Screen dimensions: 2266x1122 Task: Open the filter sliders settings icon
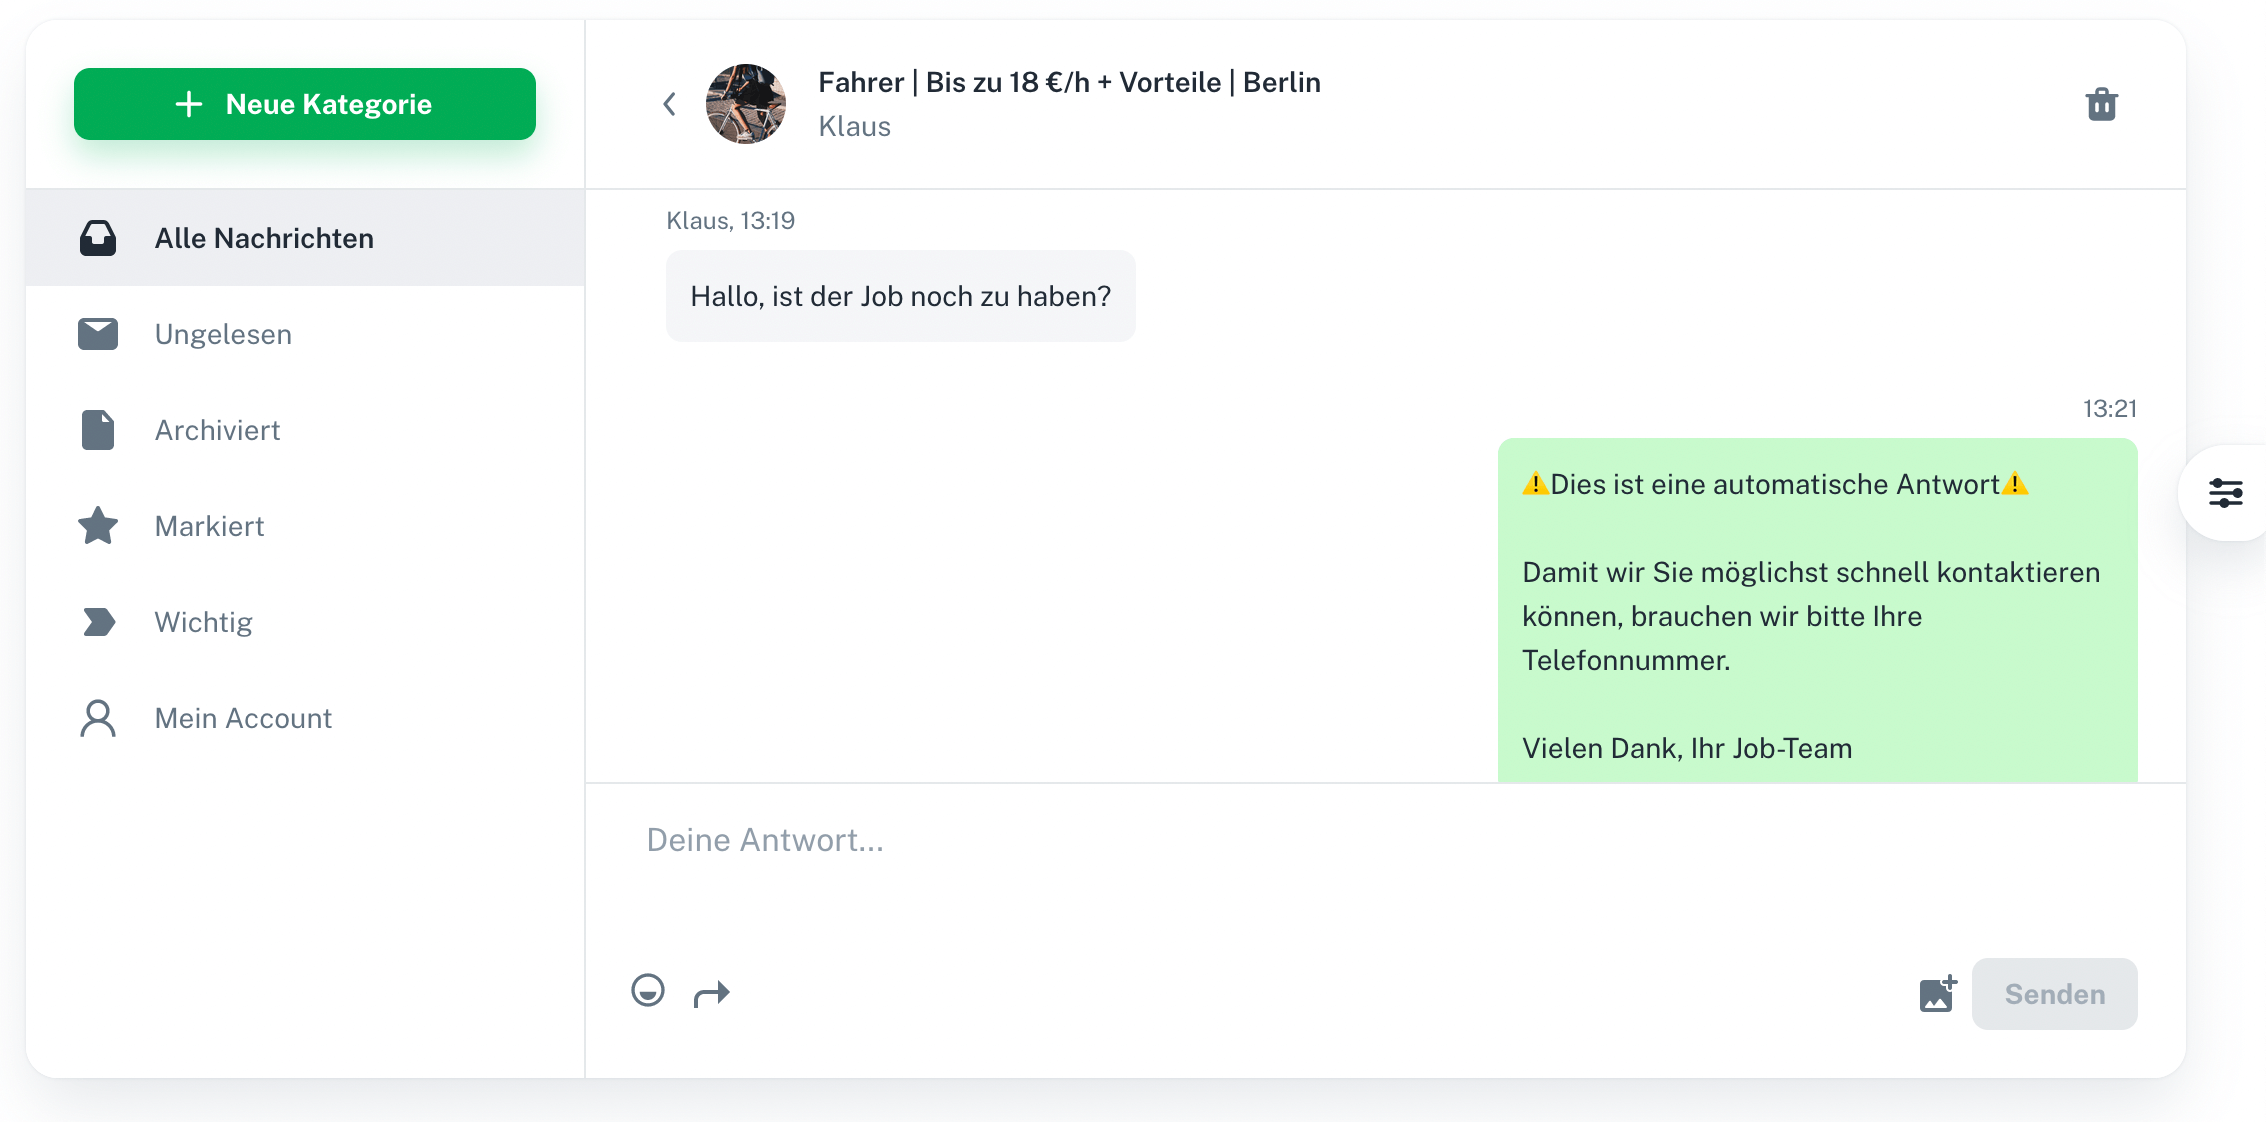2226,493
